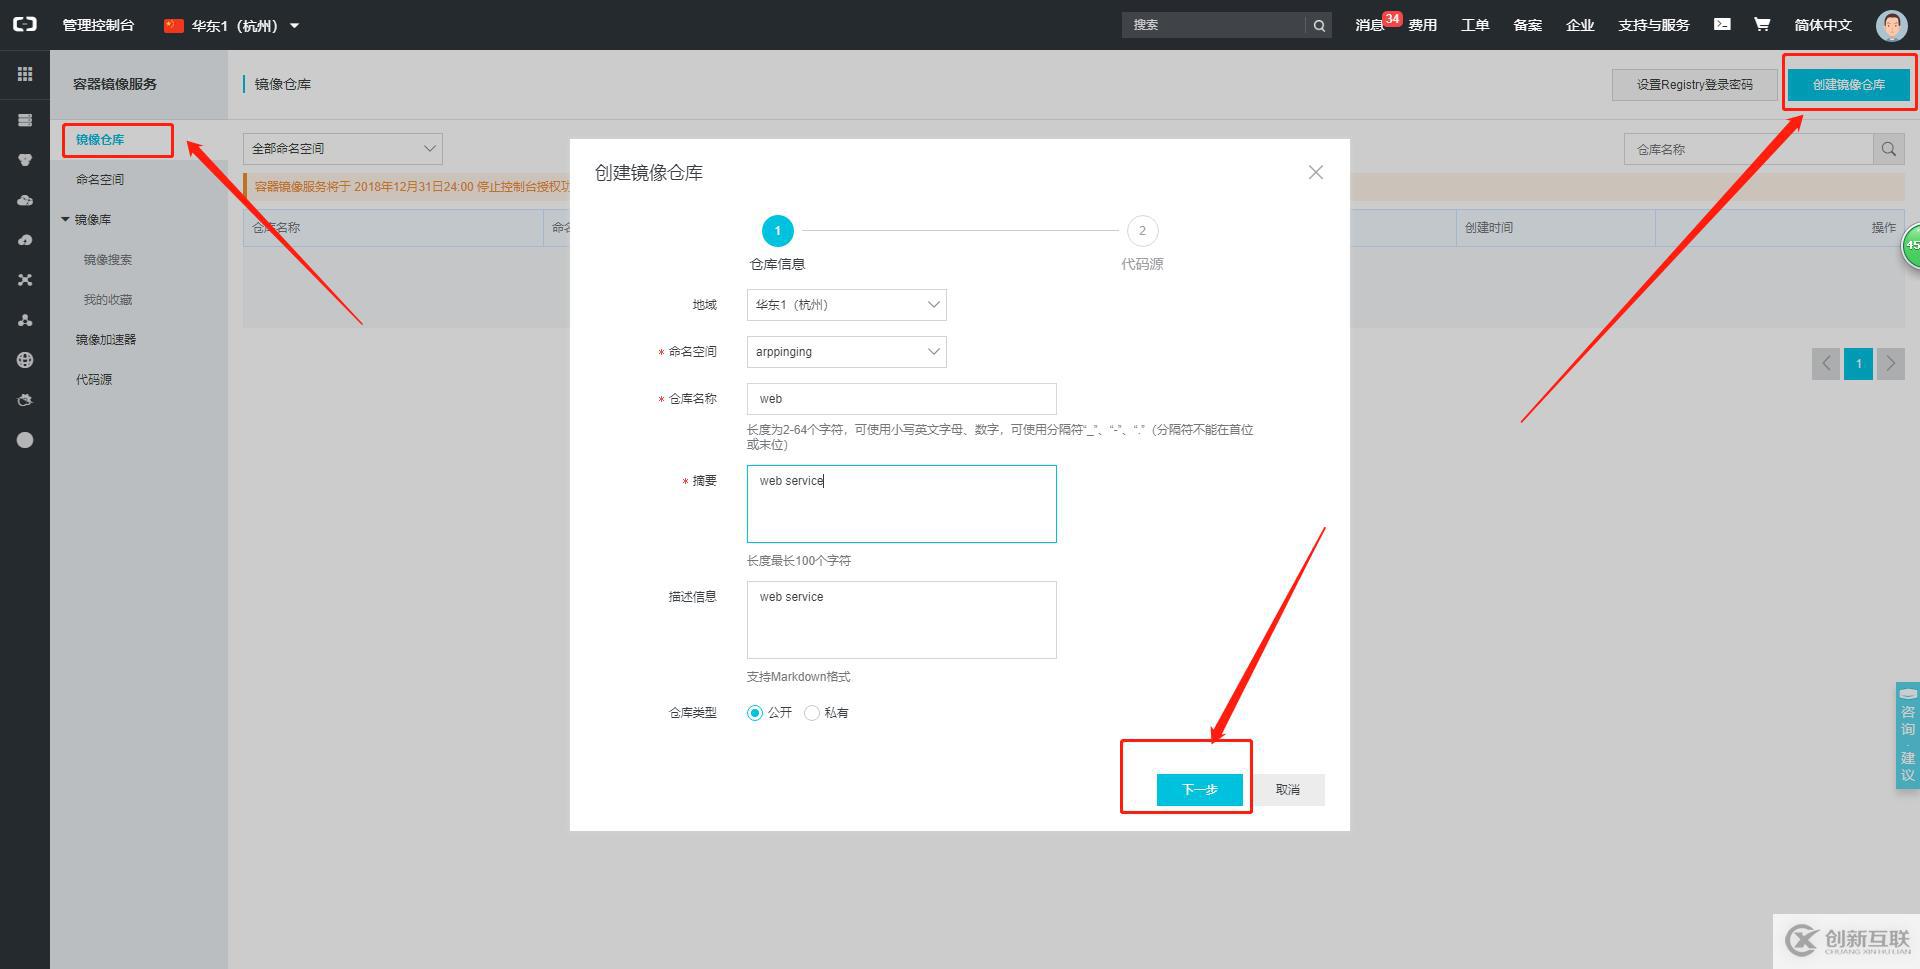The width and height of the screenshot is (1920, 969).
Task: Click the 创建镜像仓库 create repository button
Action: coord(1848,85)
